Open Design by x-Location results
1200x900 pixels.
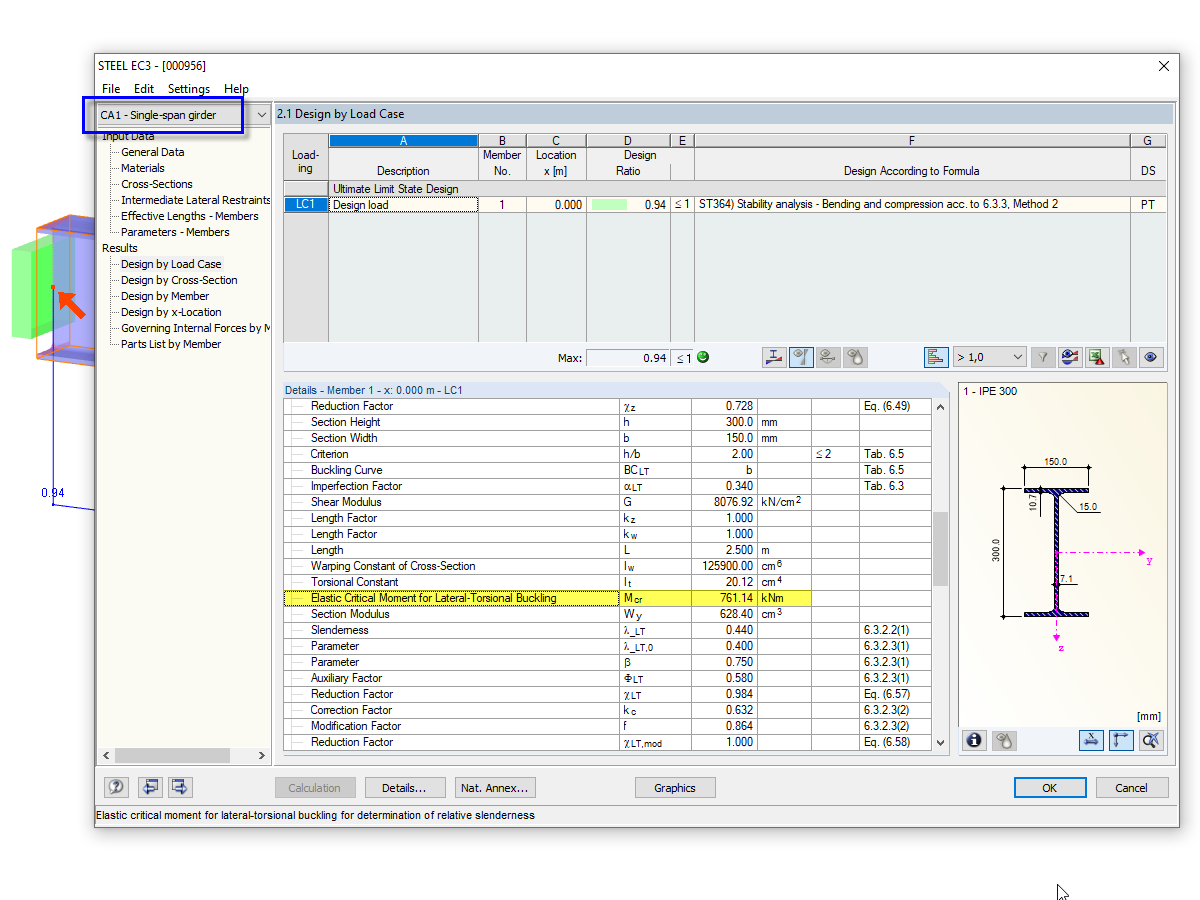pos(171,312)
